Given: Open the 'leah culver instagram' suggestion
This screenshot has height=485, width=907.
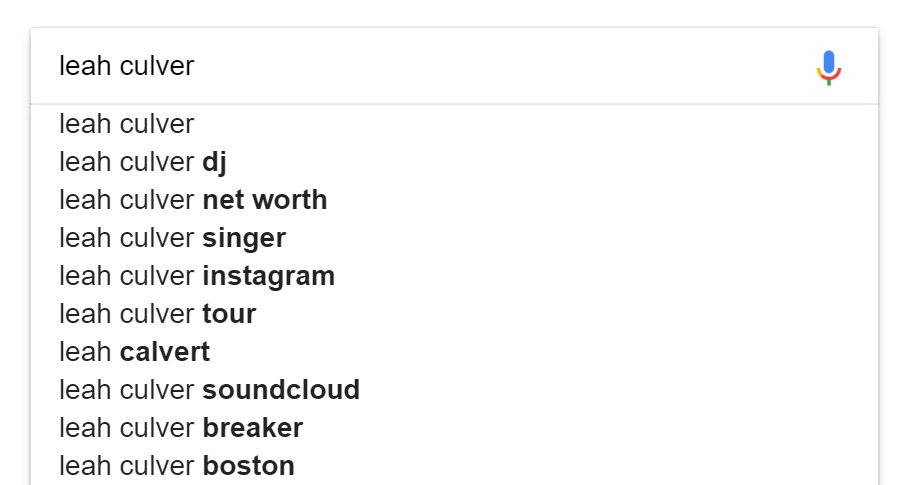Looking at the screenshot, I should pos(197,276).
